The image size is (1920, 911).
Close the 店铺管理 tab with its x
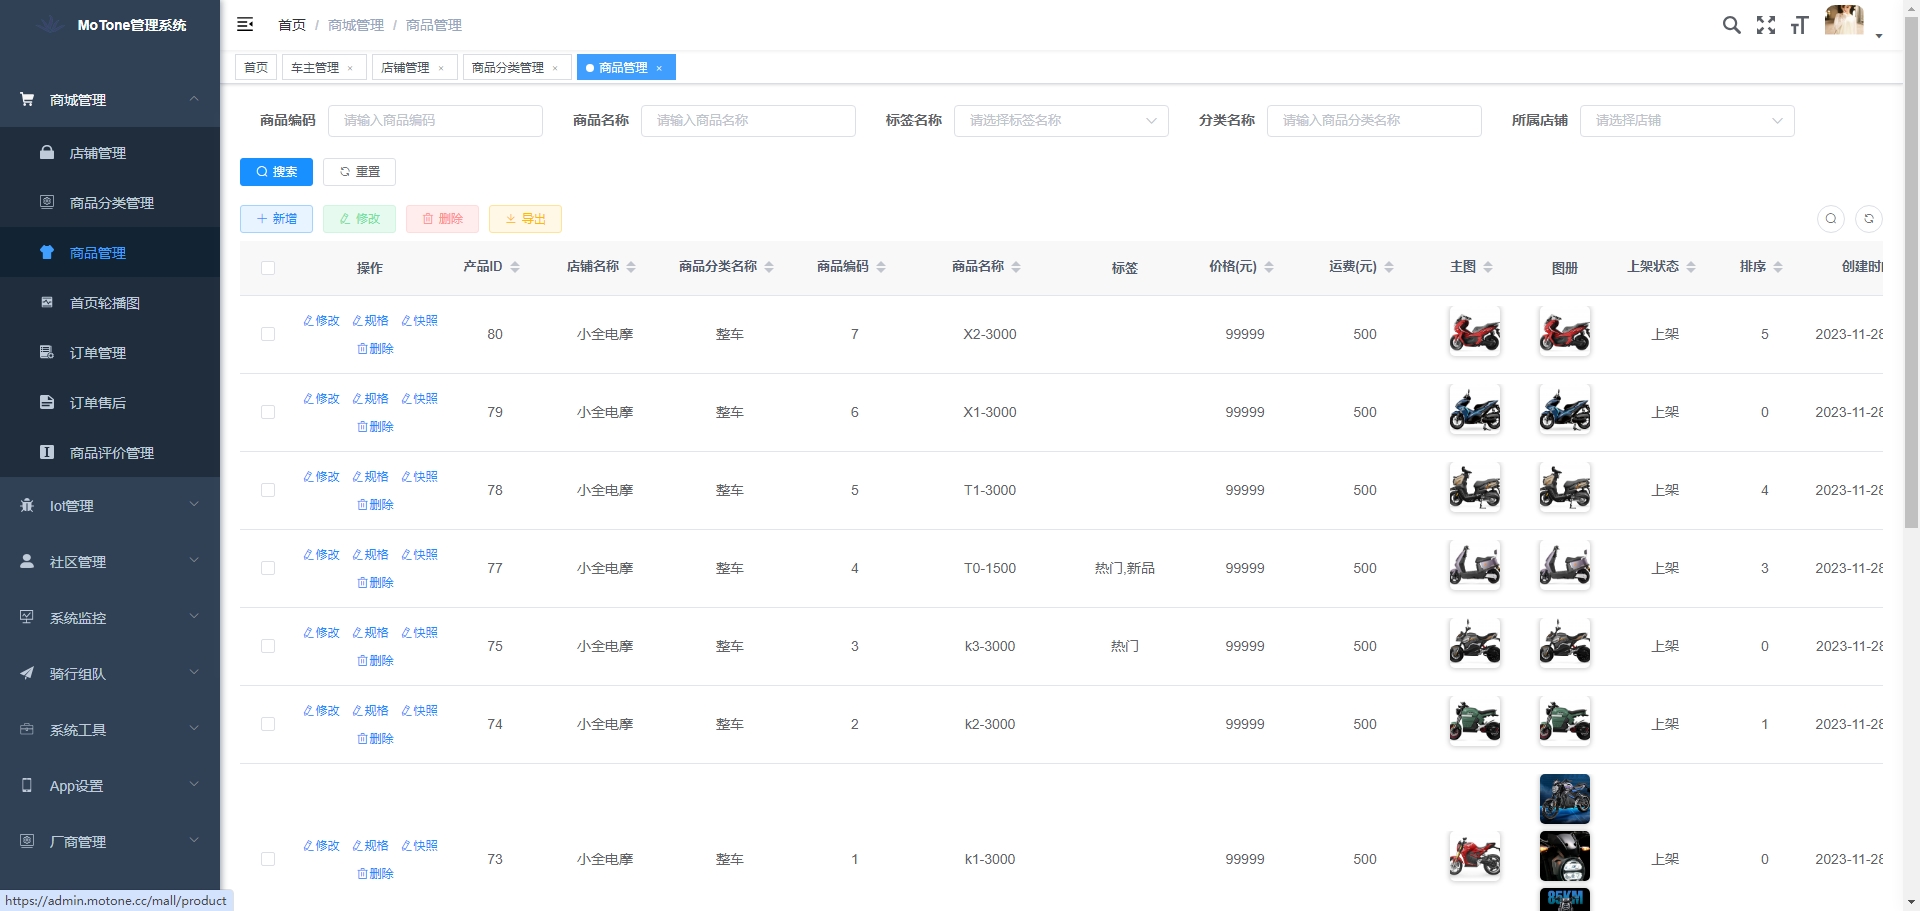[x=441, y=68]
